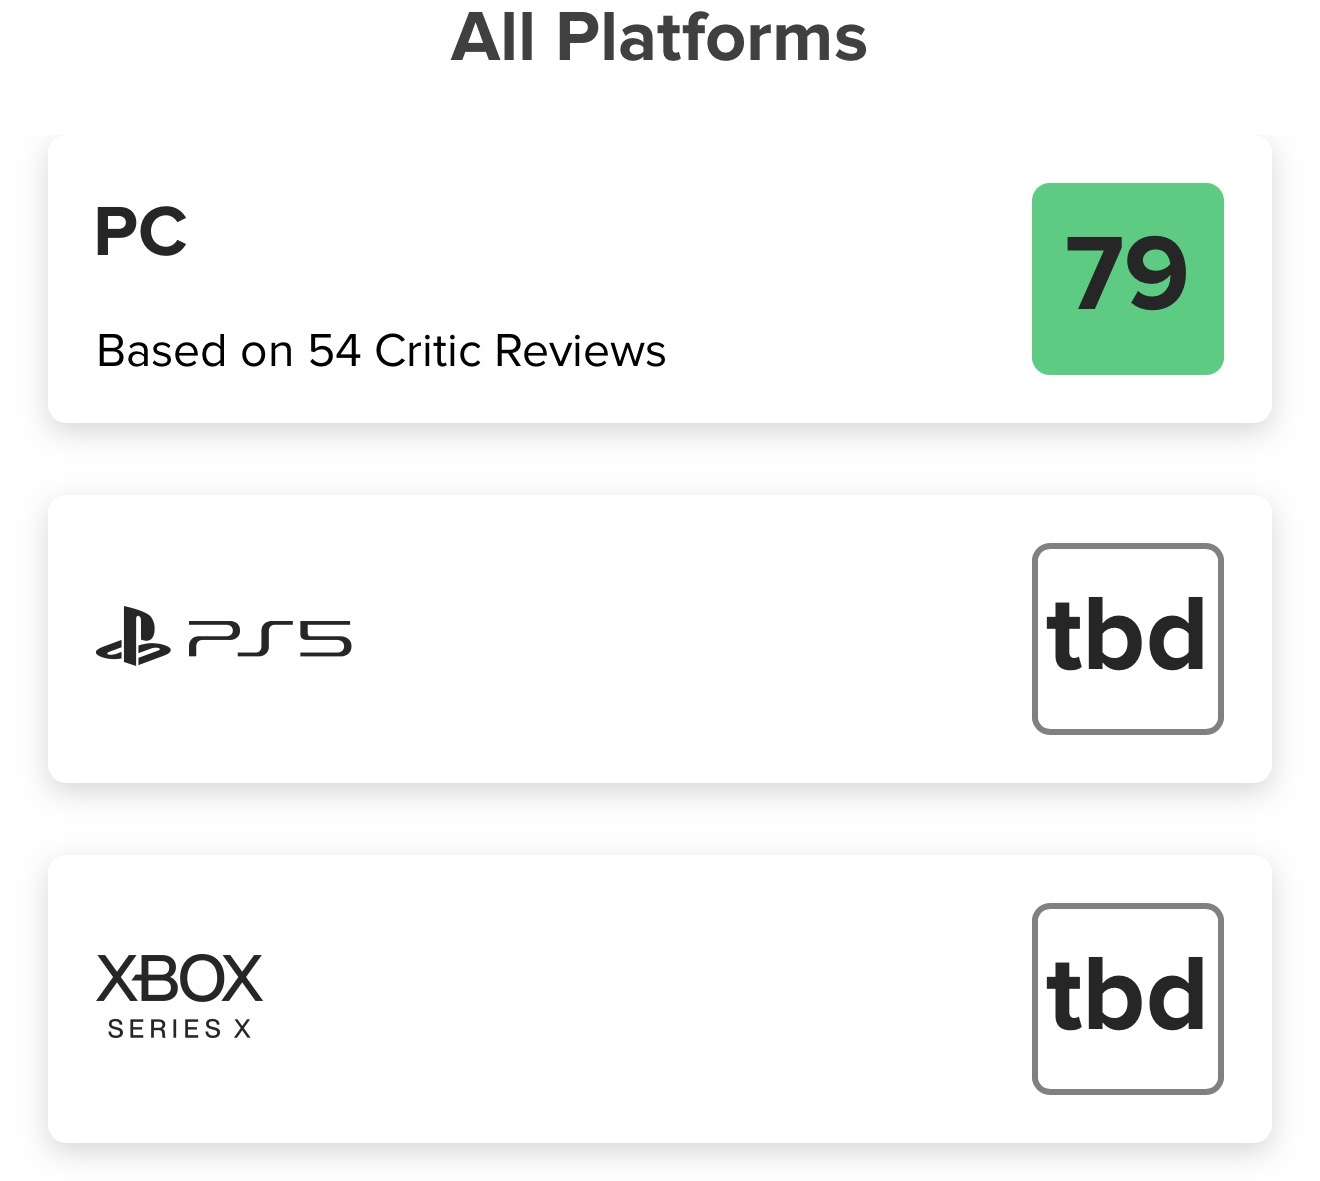Image resolution: width=1320 pixels, height=1181 pixels.
Task: Click empty middle area of PS5 card
Action: (680, 638)
